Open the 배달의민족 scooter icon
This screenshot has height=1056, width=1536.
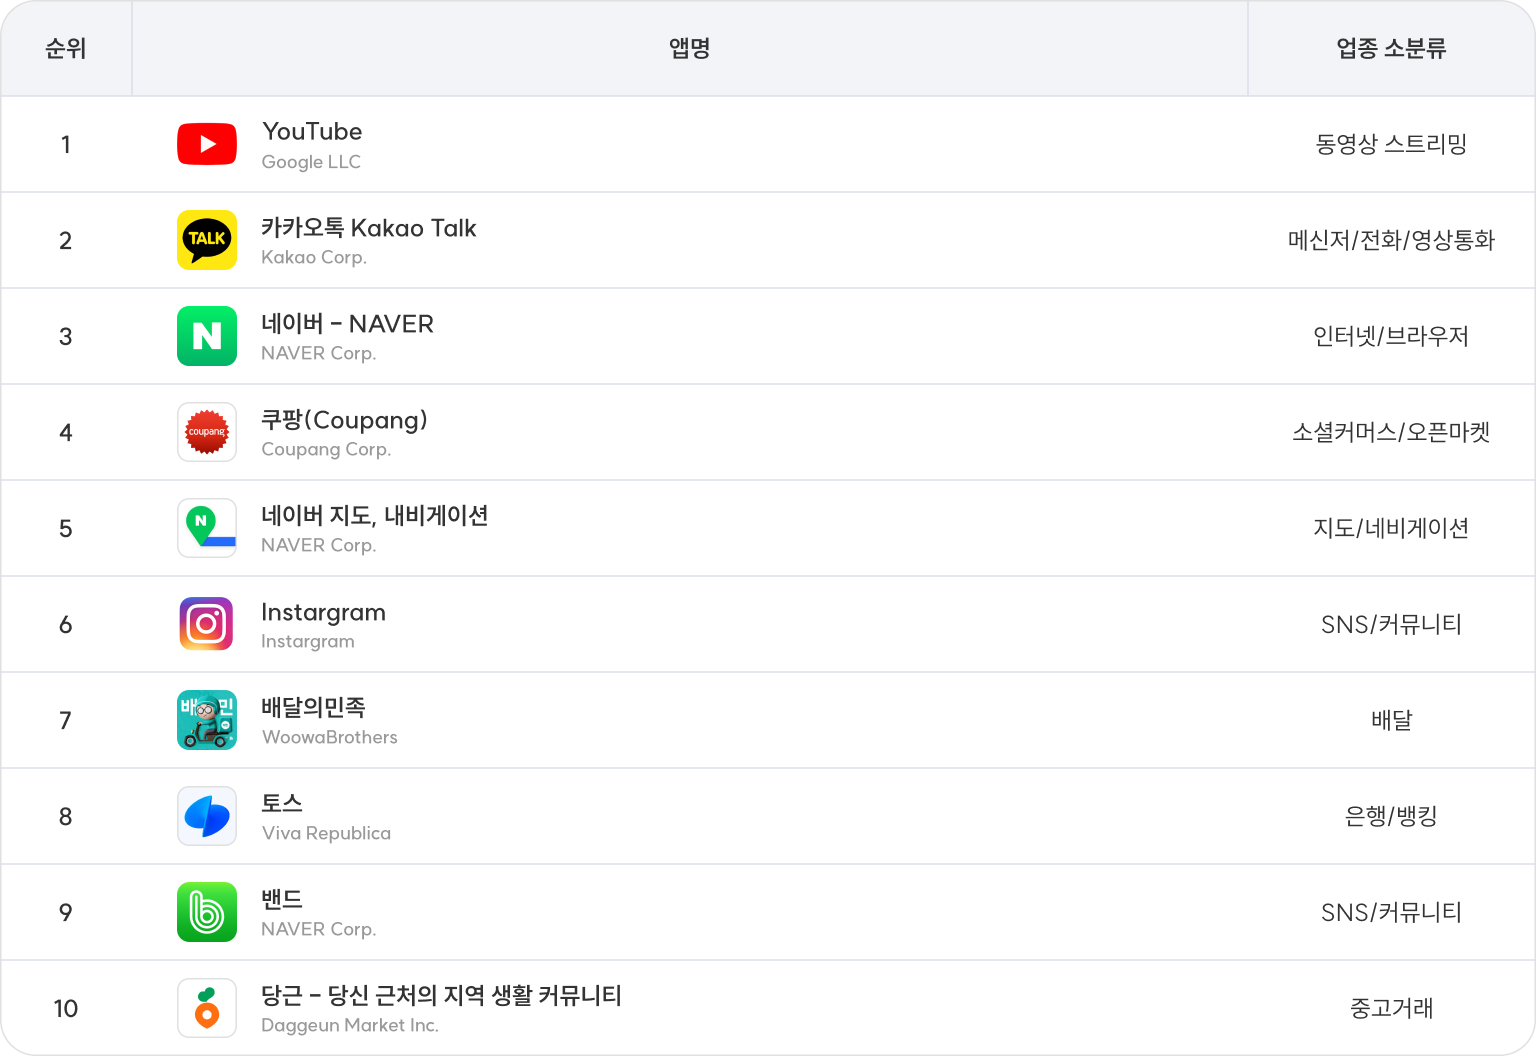pos(207,720)
